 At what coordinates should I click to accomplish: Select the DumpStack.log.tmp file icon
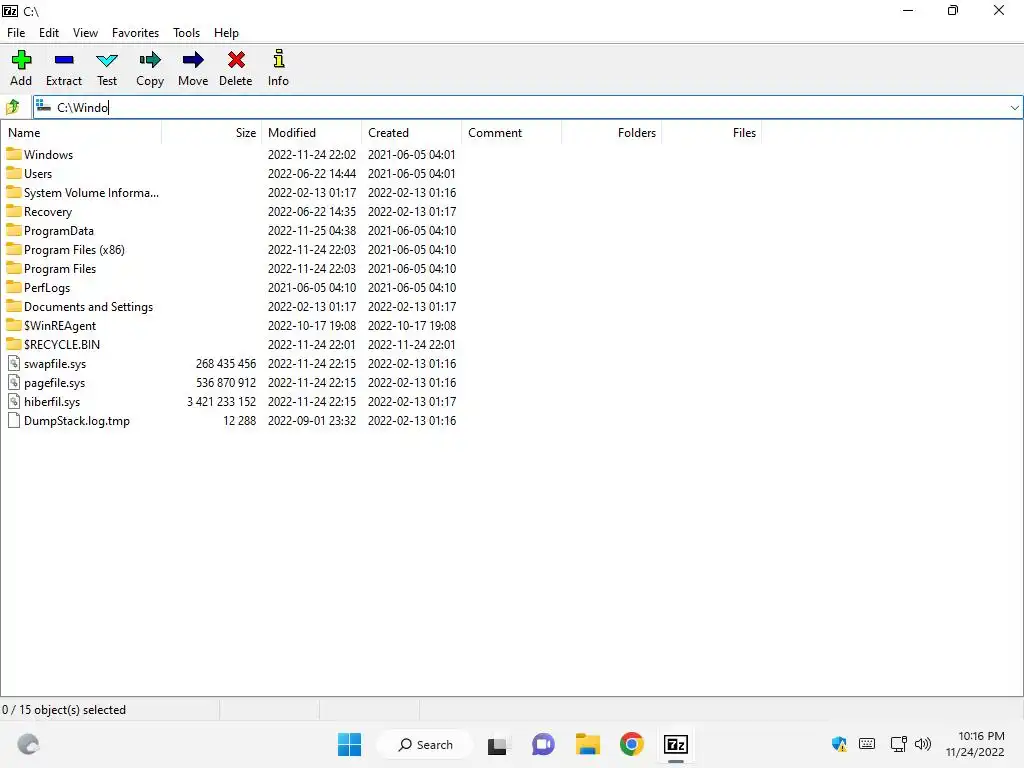pyautogui.click(x=14, y=420)
